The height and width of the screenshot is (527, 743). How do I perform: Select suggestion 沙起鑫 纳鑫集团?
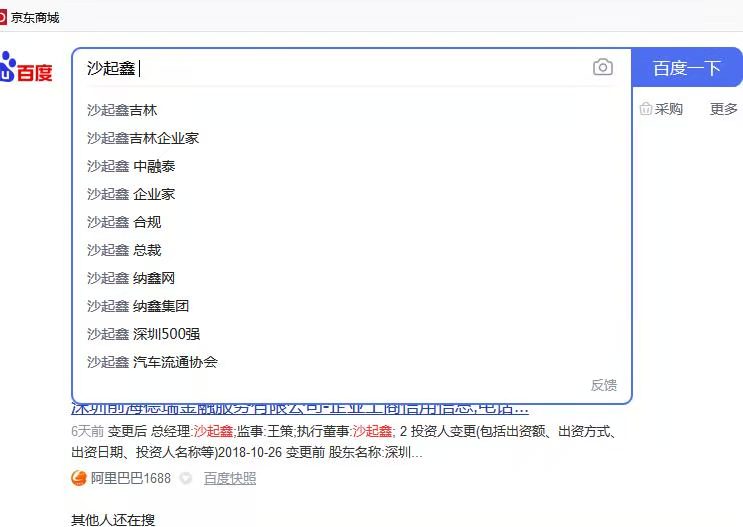(x=138, y=306)
